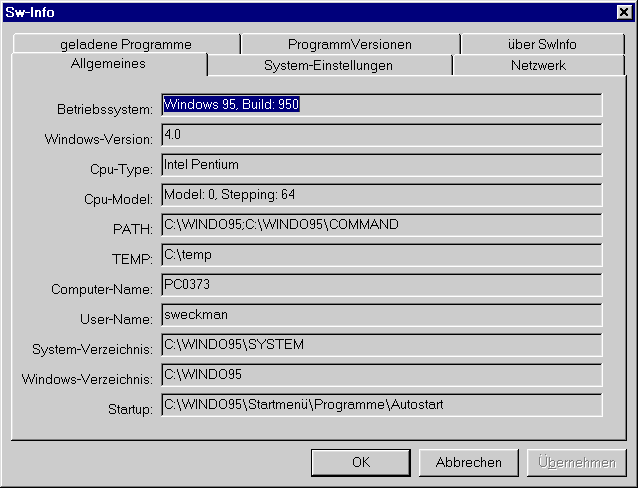Click the Cpu-Model field
638x488 pixels.
pos(381,195)
